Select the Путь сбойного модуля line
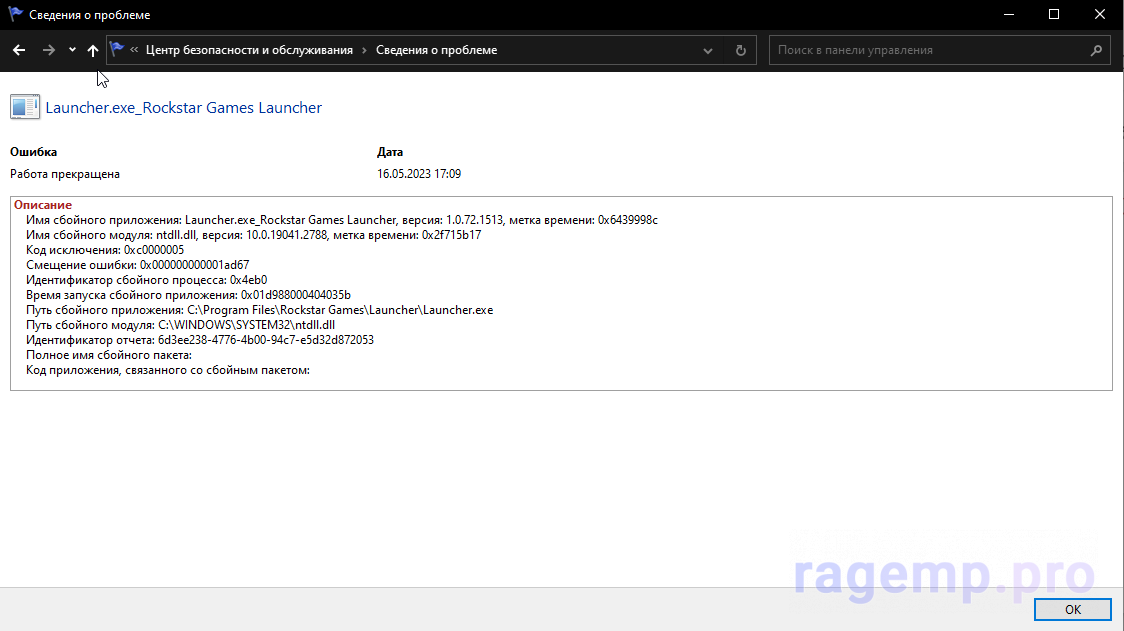 point(181,325)
